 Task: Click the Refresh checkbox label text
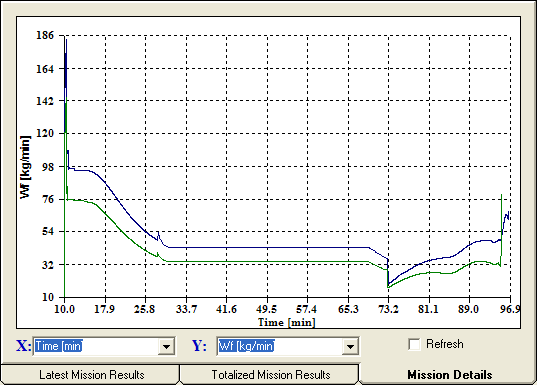coord(445,344)
